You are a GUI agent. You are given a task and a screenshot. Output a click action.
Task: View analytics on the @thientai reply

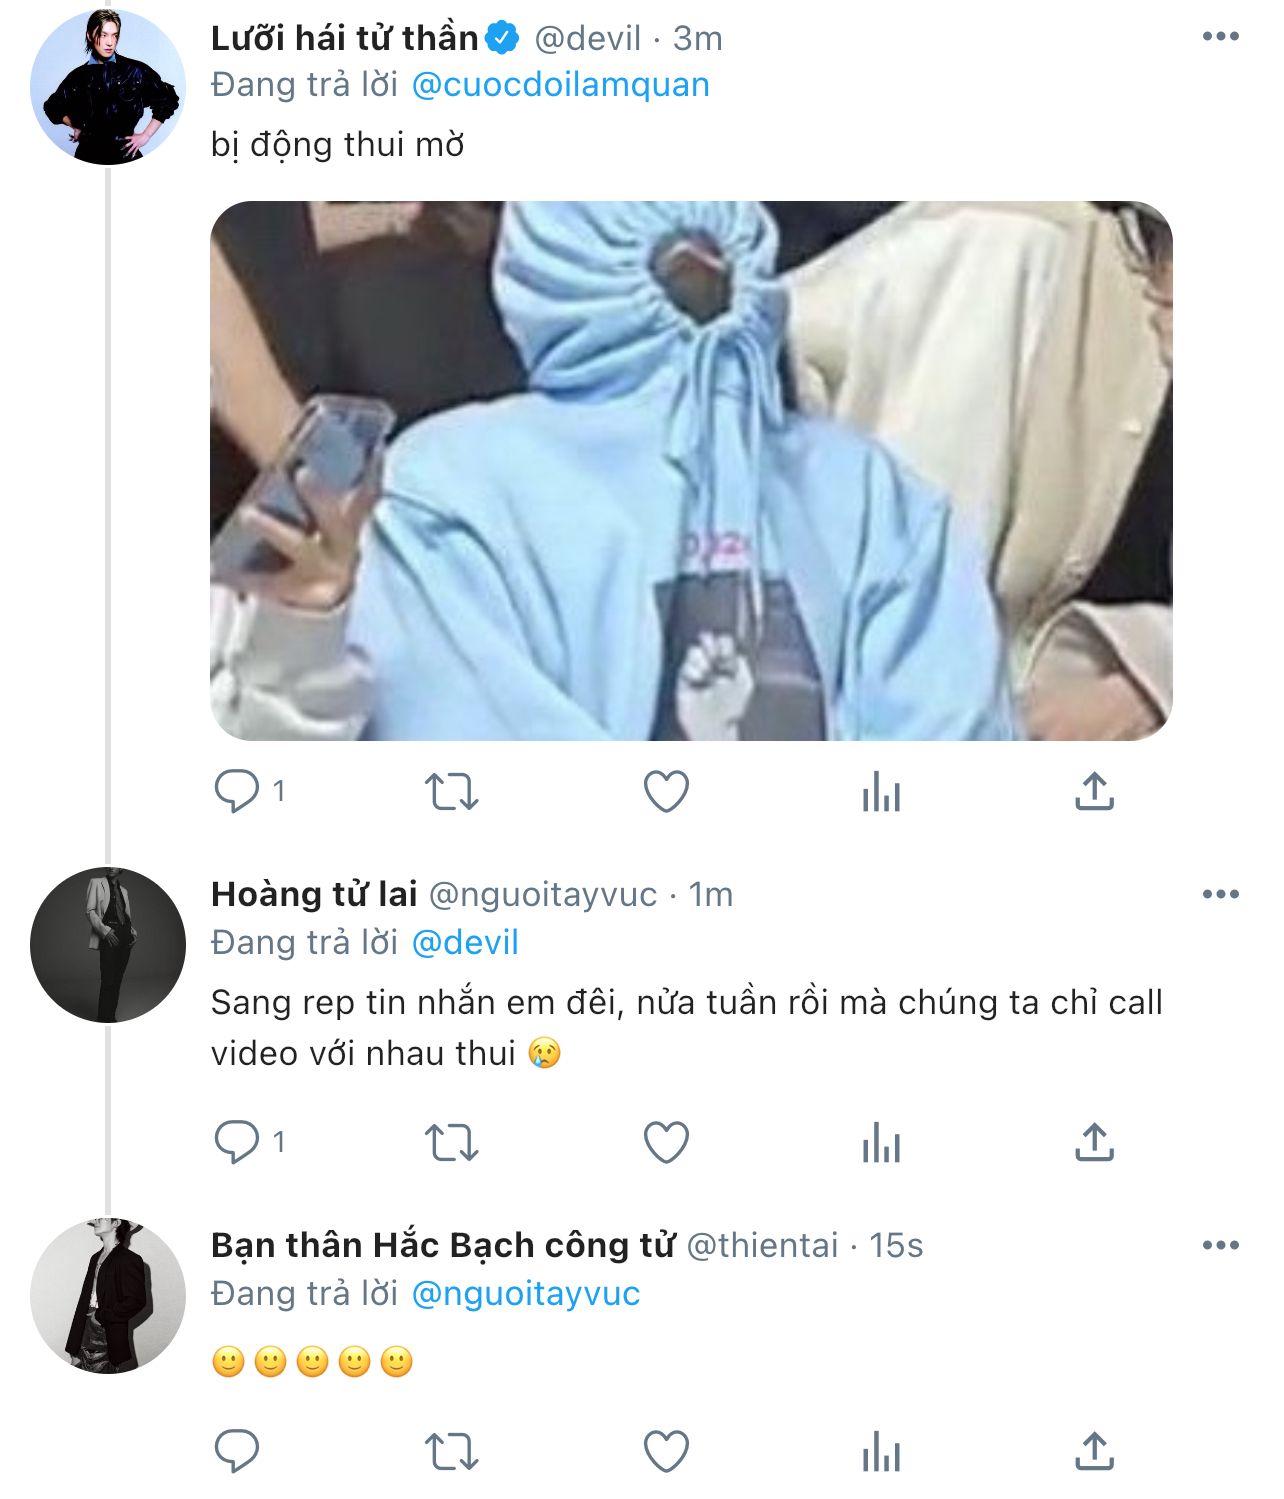coord(881,1452)
